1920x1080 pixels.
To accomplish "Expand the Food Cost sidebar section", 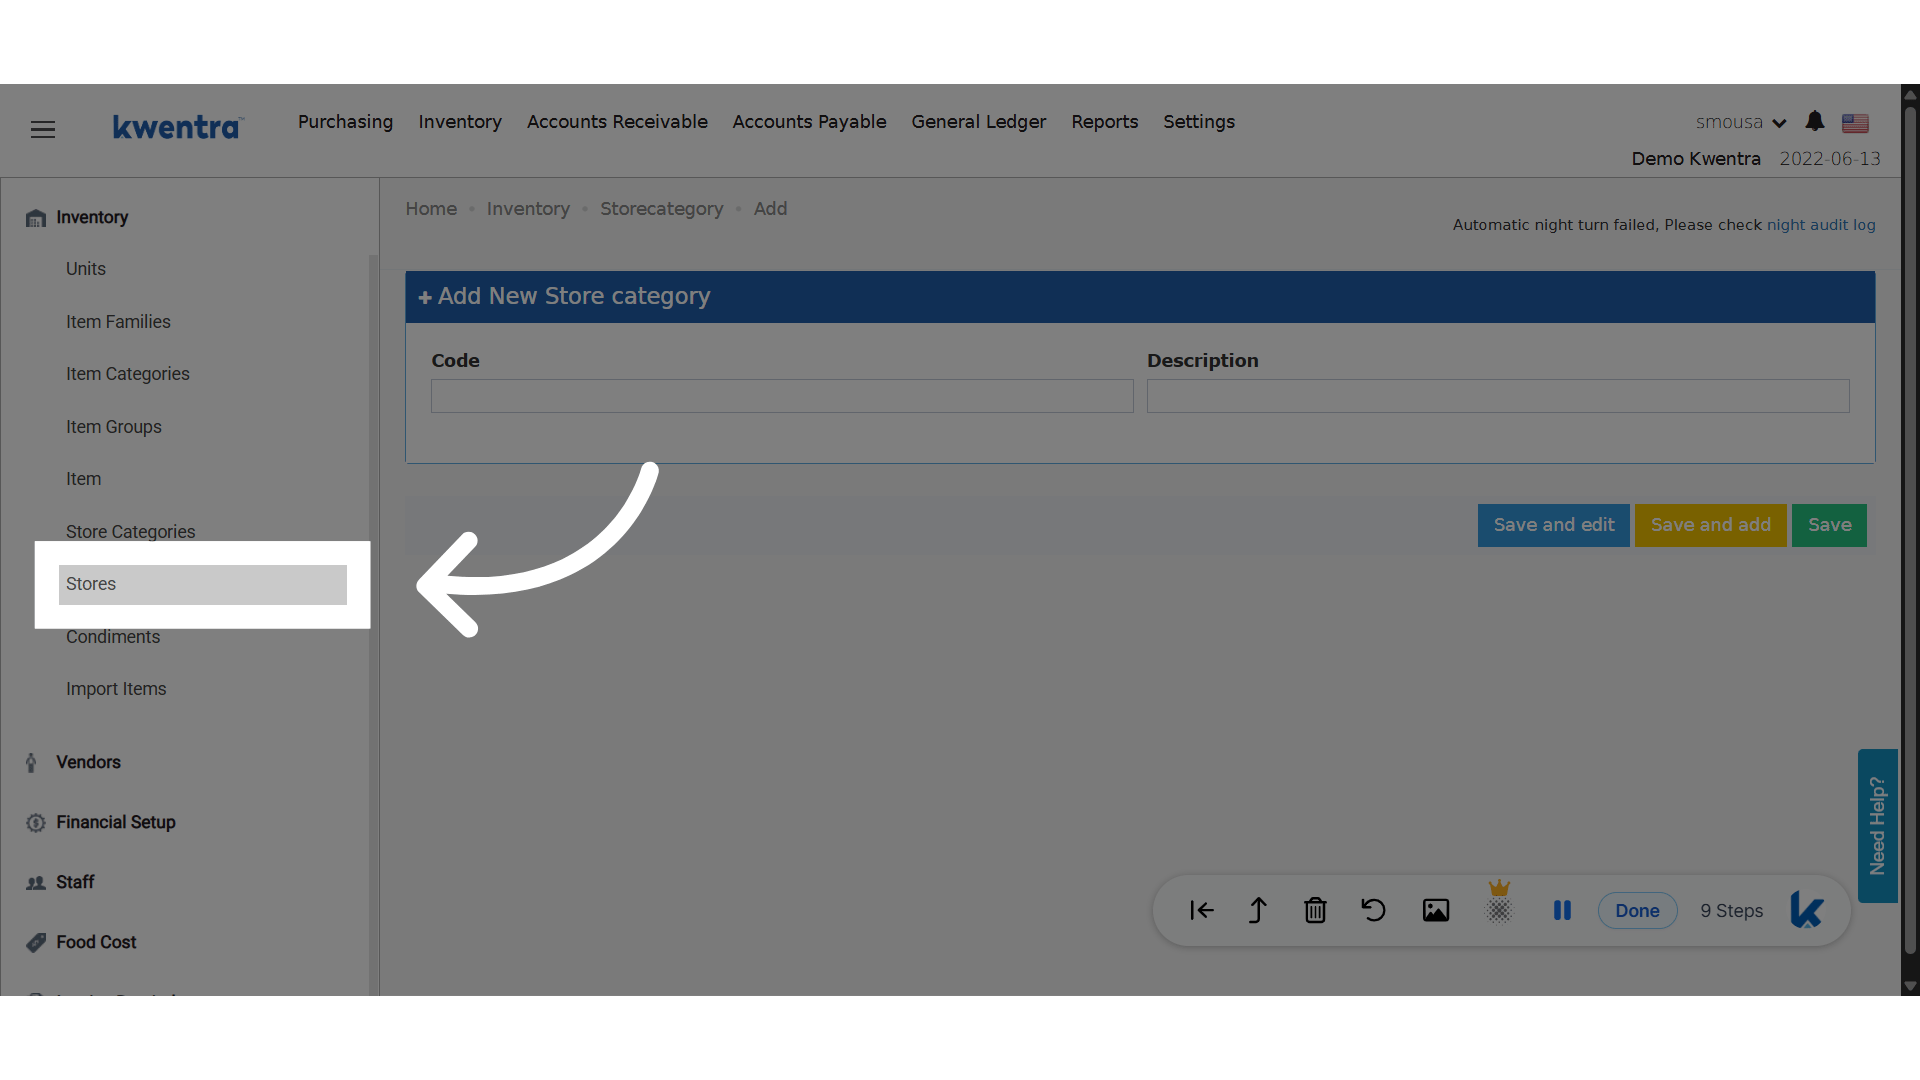I will (96, 942).
